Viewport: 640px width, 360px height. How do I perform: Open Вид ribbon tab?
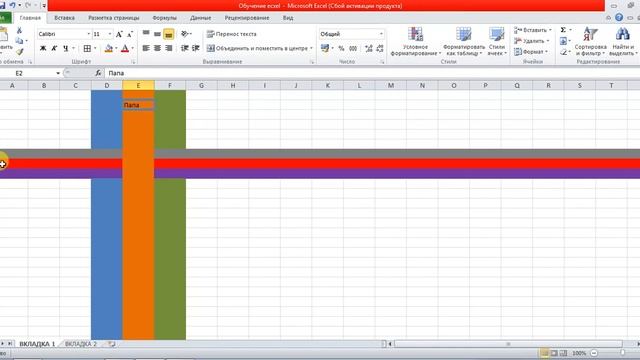(288, 18)
